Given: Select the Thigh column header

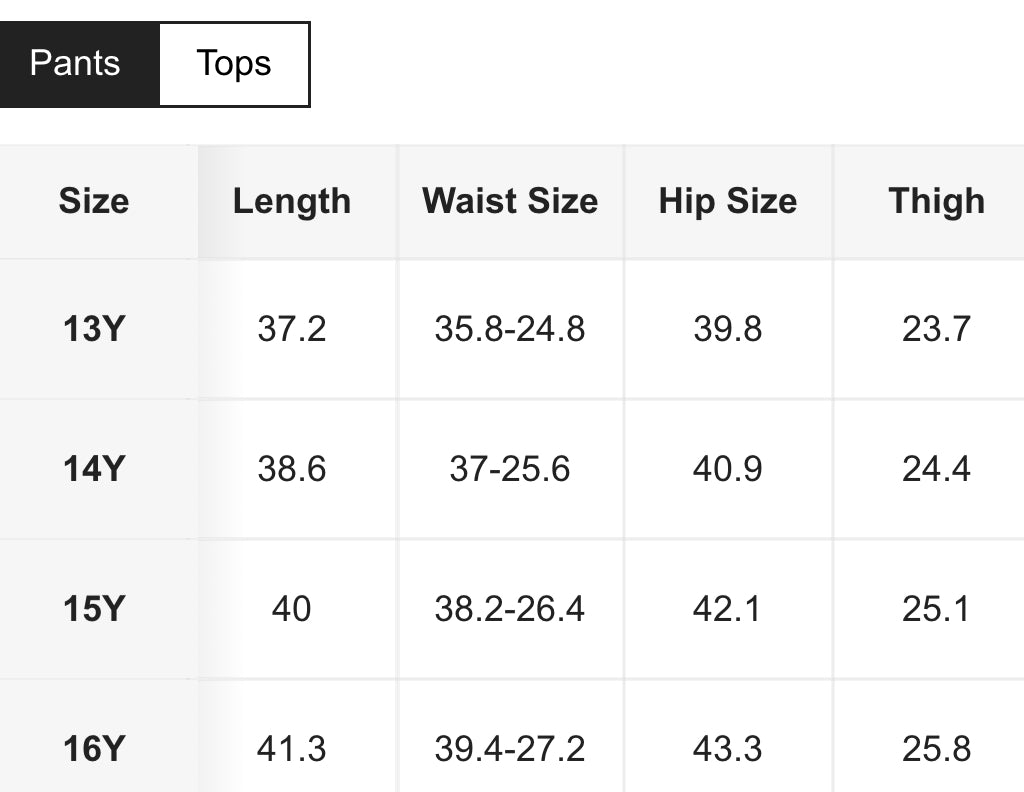Looking at the screenshot, I should point(936,201).
